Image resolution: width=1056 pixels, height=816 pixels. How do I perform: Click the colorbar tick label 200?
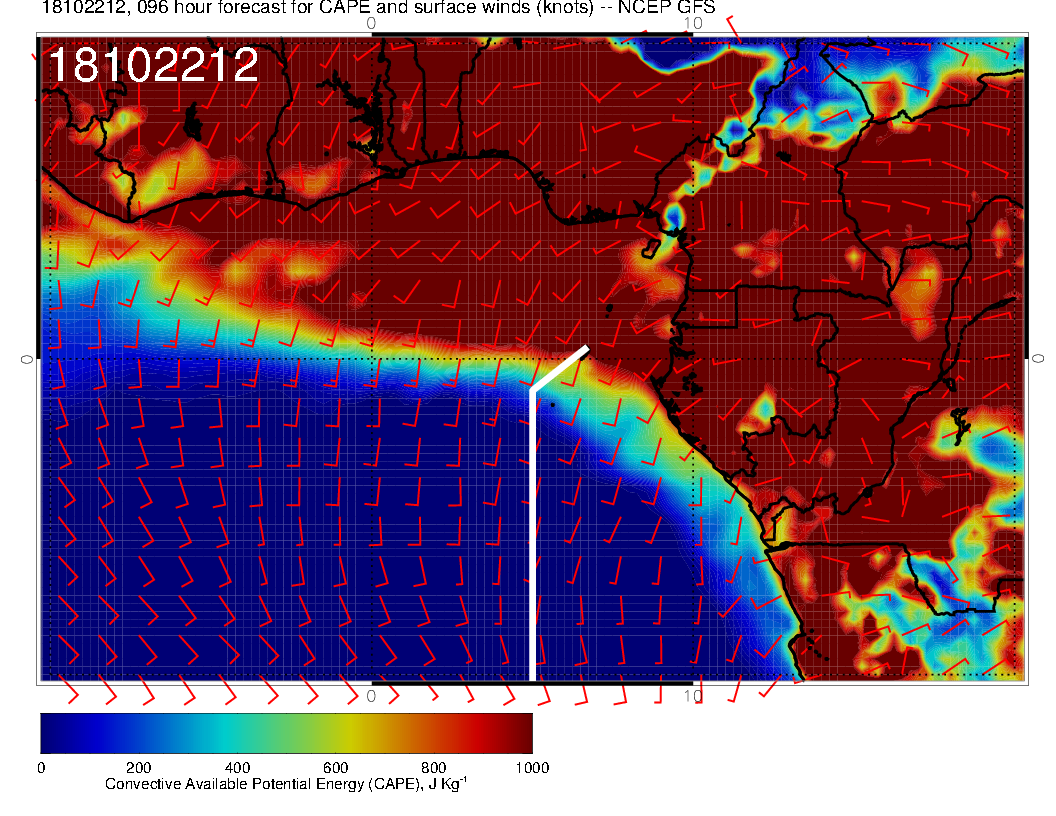pyautogui.click(x=138, y=768)
